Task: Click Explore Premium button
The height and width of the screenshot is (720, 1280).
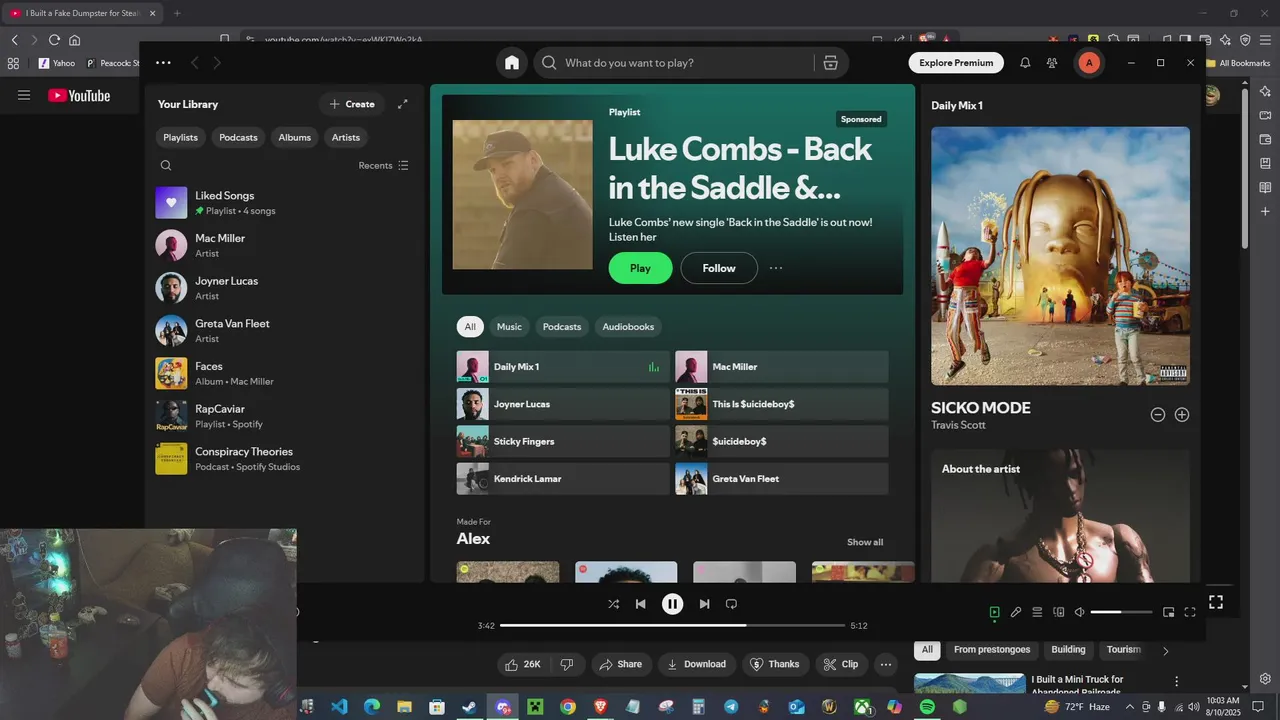Action: [x=957, y=63]
